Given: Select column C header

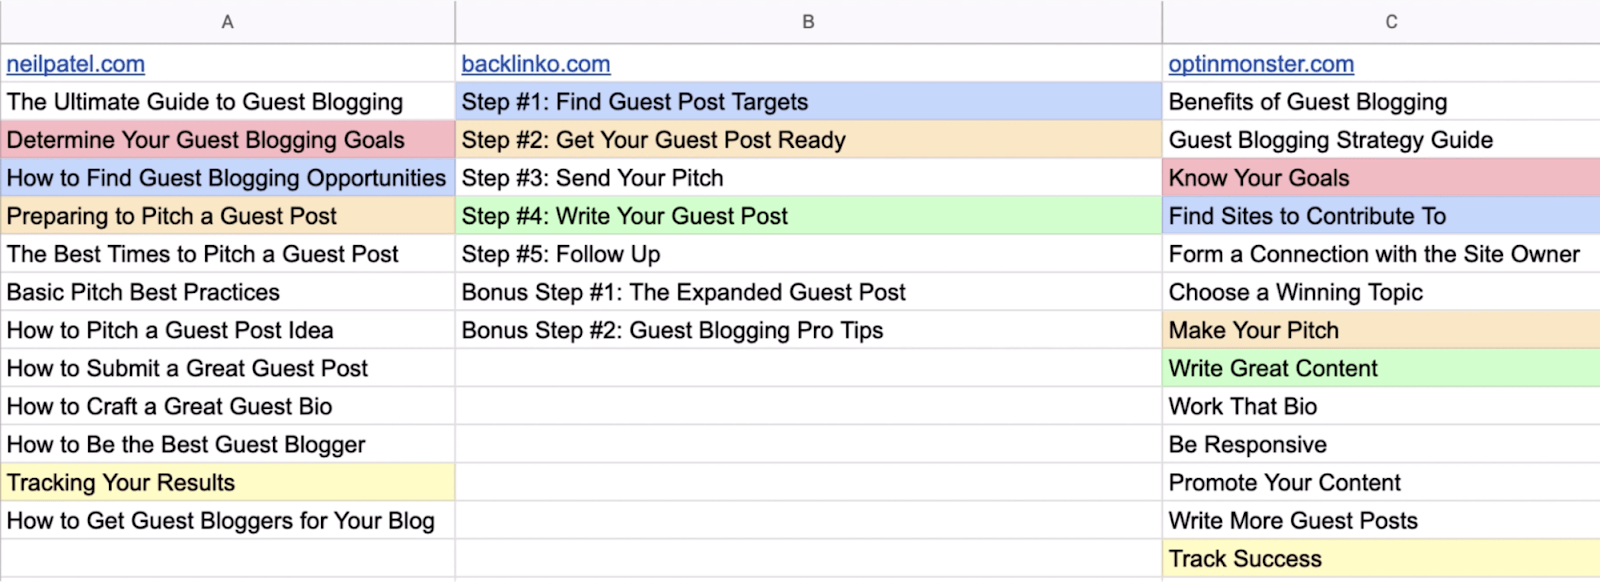Looking at the screenshot, I should pyautogui.click(x=1391, y=22).
